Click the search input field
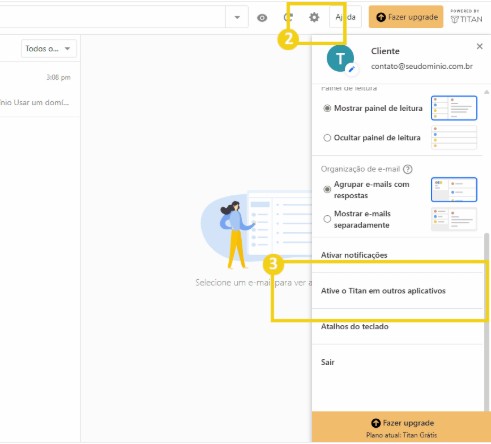The image size is (491, 444). (x=112, y=17)
